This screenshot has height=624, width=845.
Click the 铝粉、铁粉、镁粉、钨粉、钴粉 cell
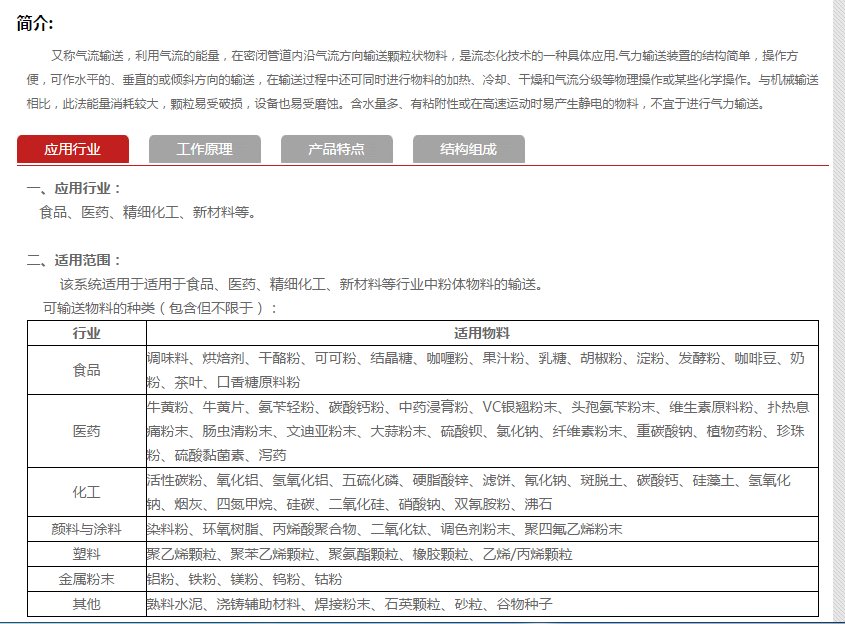482,579
